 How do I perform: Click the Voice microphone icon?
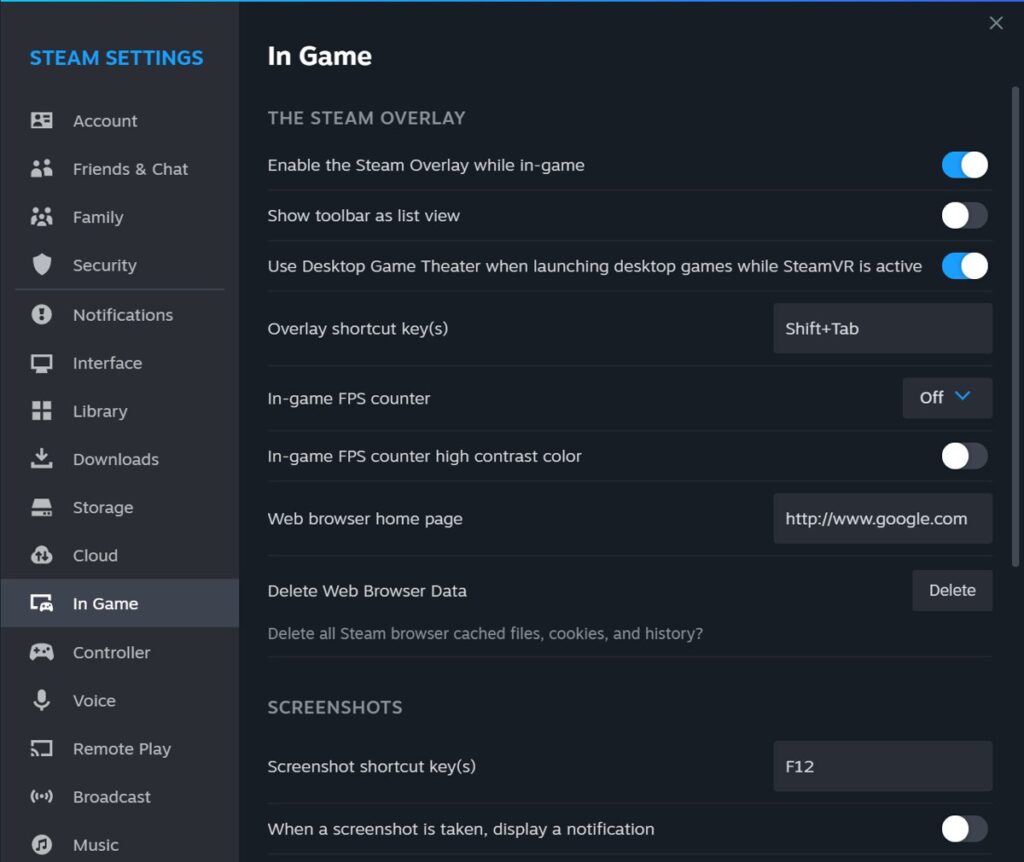(42, 700)
